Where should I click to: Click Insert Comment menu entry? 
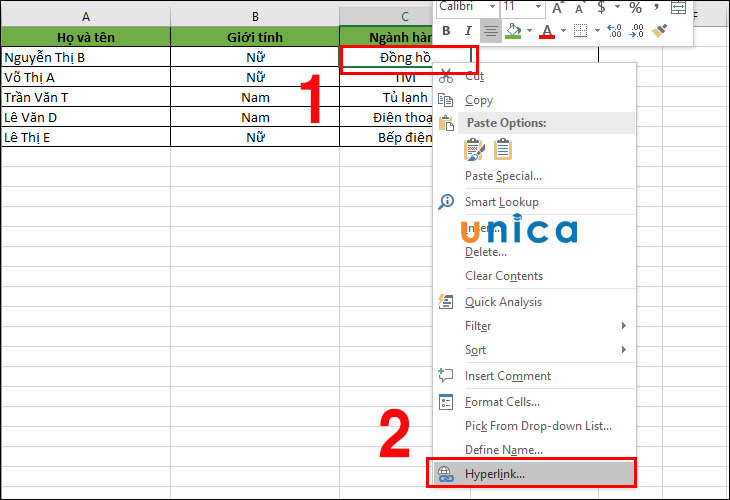(x=507, y=376)
